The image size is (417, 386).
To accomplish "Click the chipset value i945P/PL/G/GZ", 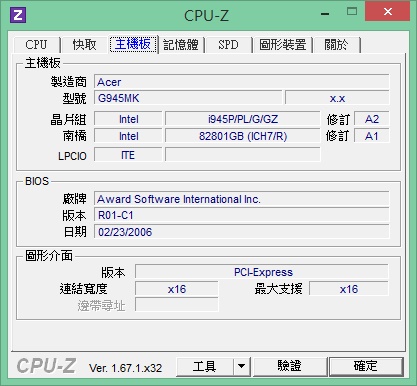I will [x=243, y=119].
